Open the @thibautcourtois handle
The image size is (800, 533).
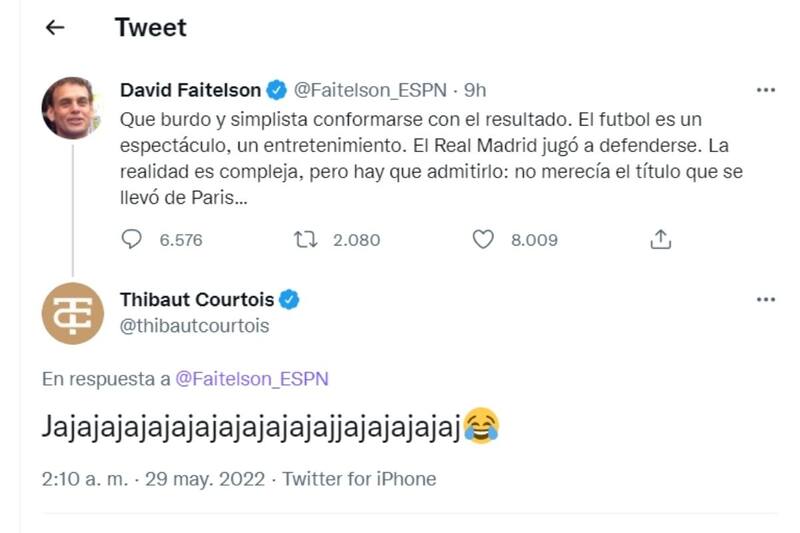(x=195, y=326)
